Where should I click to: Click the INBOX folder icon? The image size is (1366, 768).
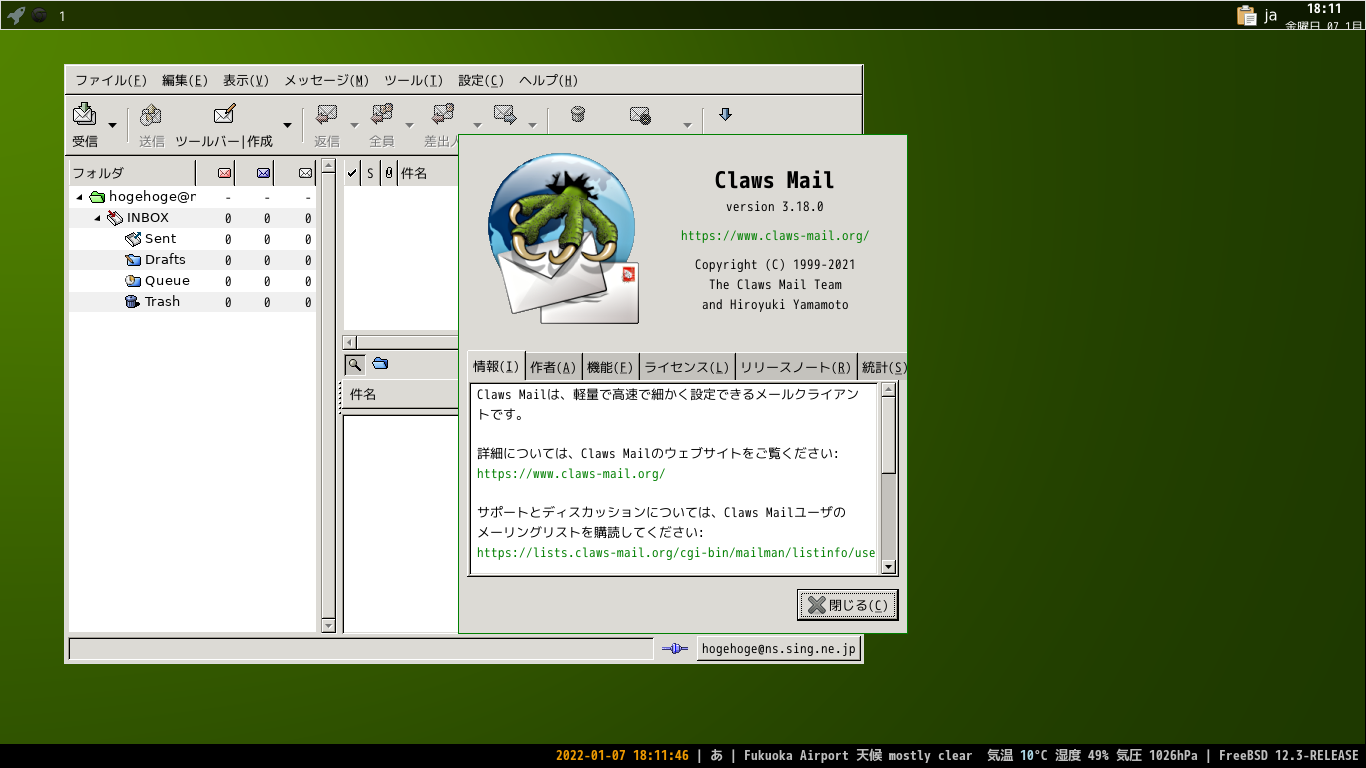pyautogui.click(x=115, y=218)
